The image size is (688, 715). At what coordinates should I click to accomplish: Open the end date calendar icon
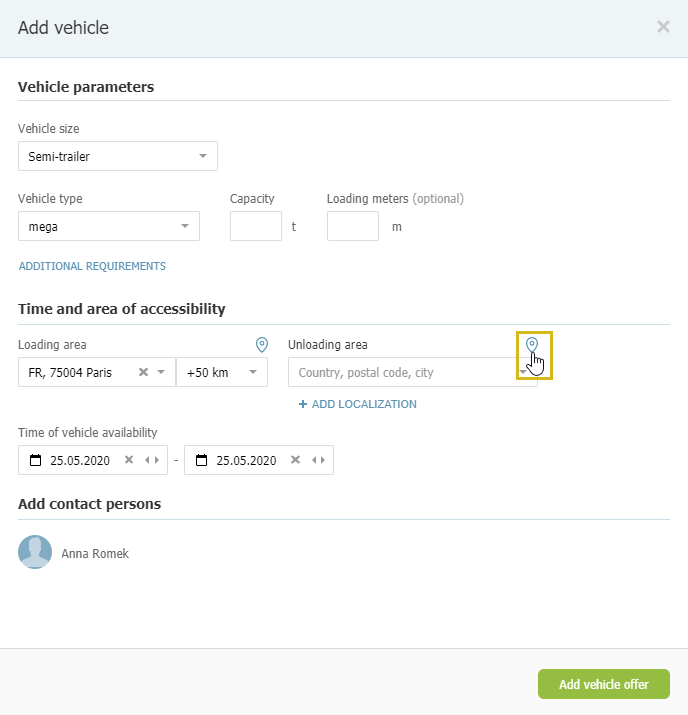(x=201, y=460)
